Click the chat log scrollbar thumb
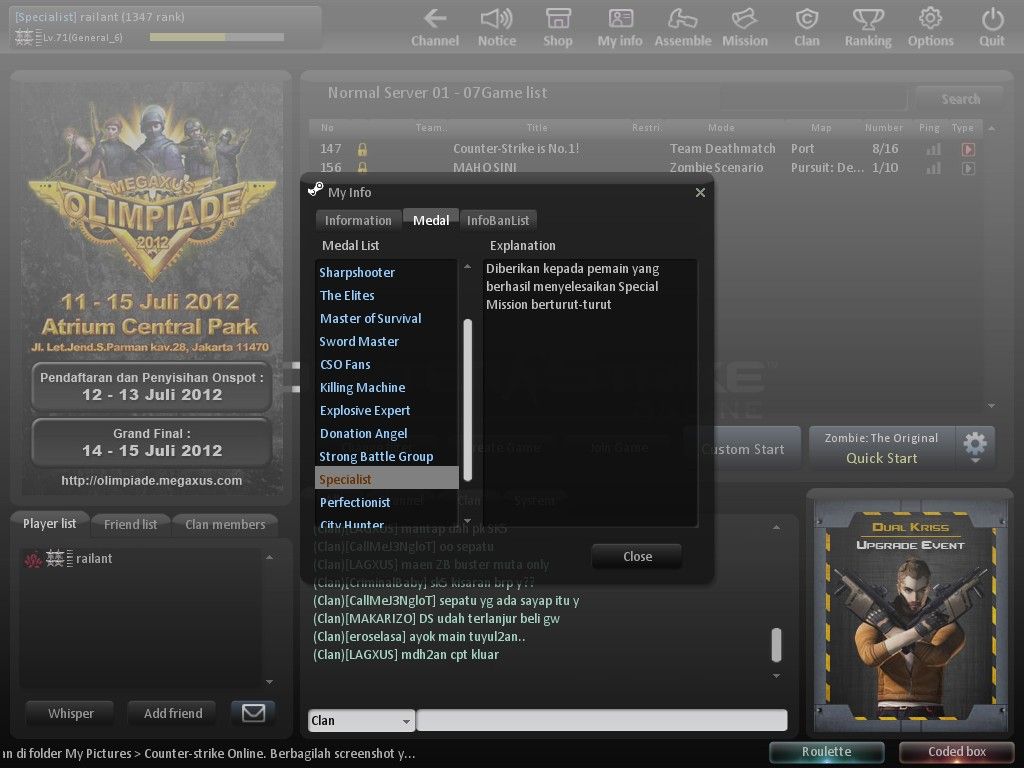 click(776, 645)
